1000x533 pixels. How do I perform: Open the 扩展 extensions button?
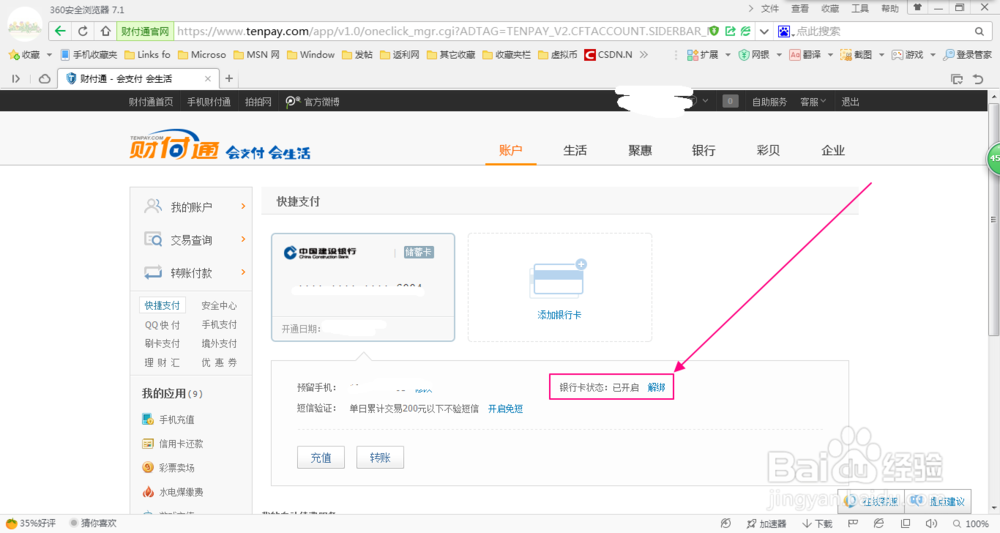click(x=702, y=55)
